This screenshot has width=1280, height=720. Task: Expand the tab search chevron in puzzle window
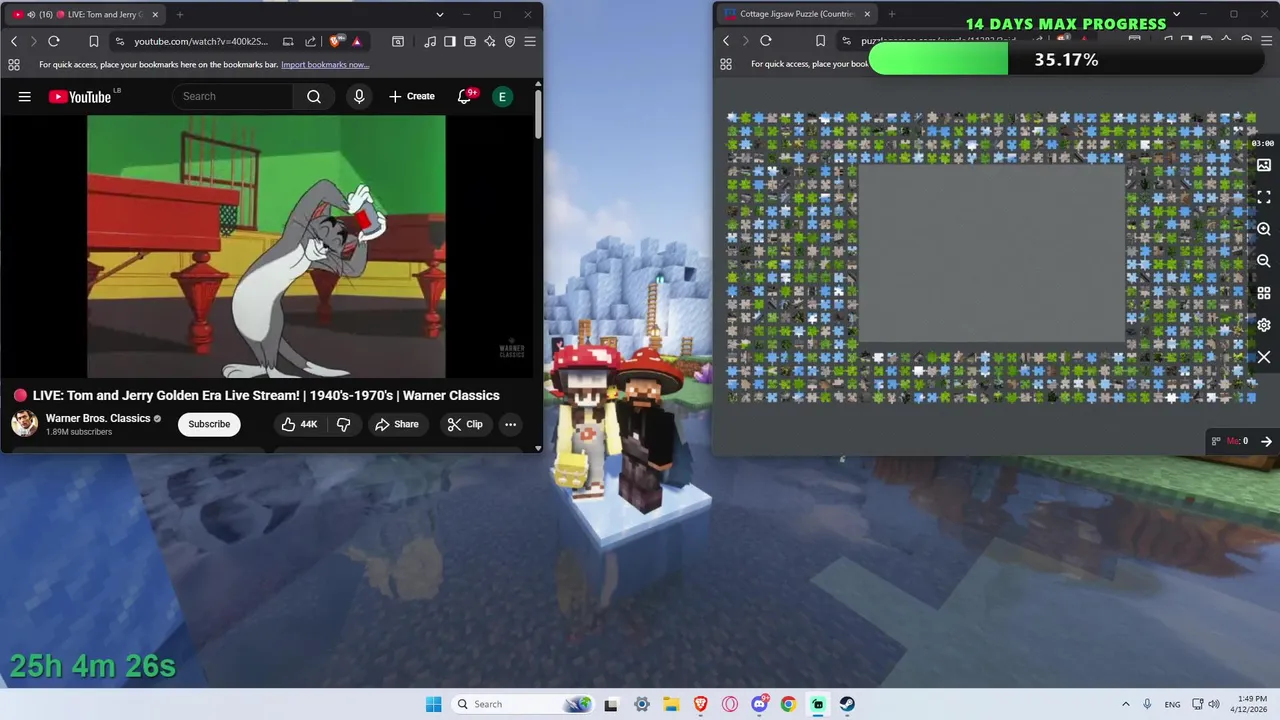point(1176,14)
